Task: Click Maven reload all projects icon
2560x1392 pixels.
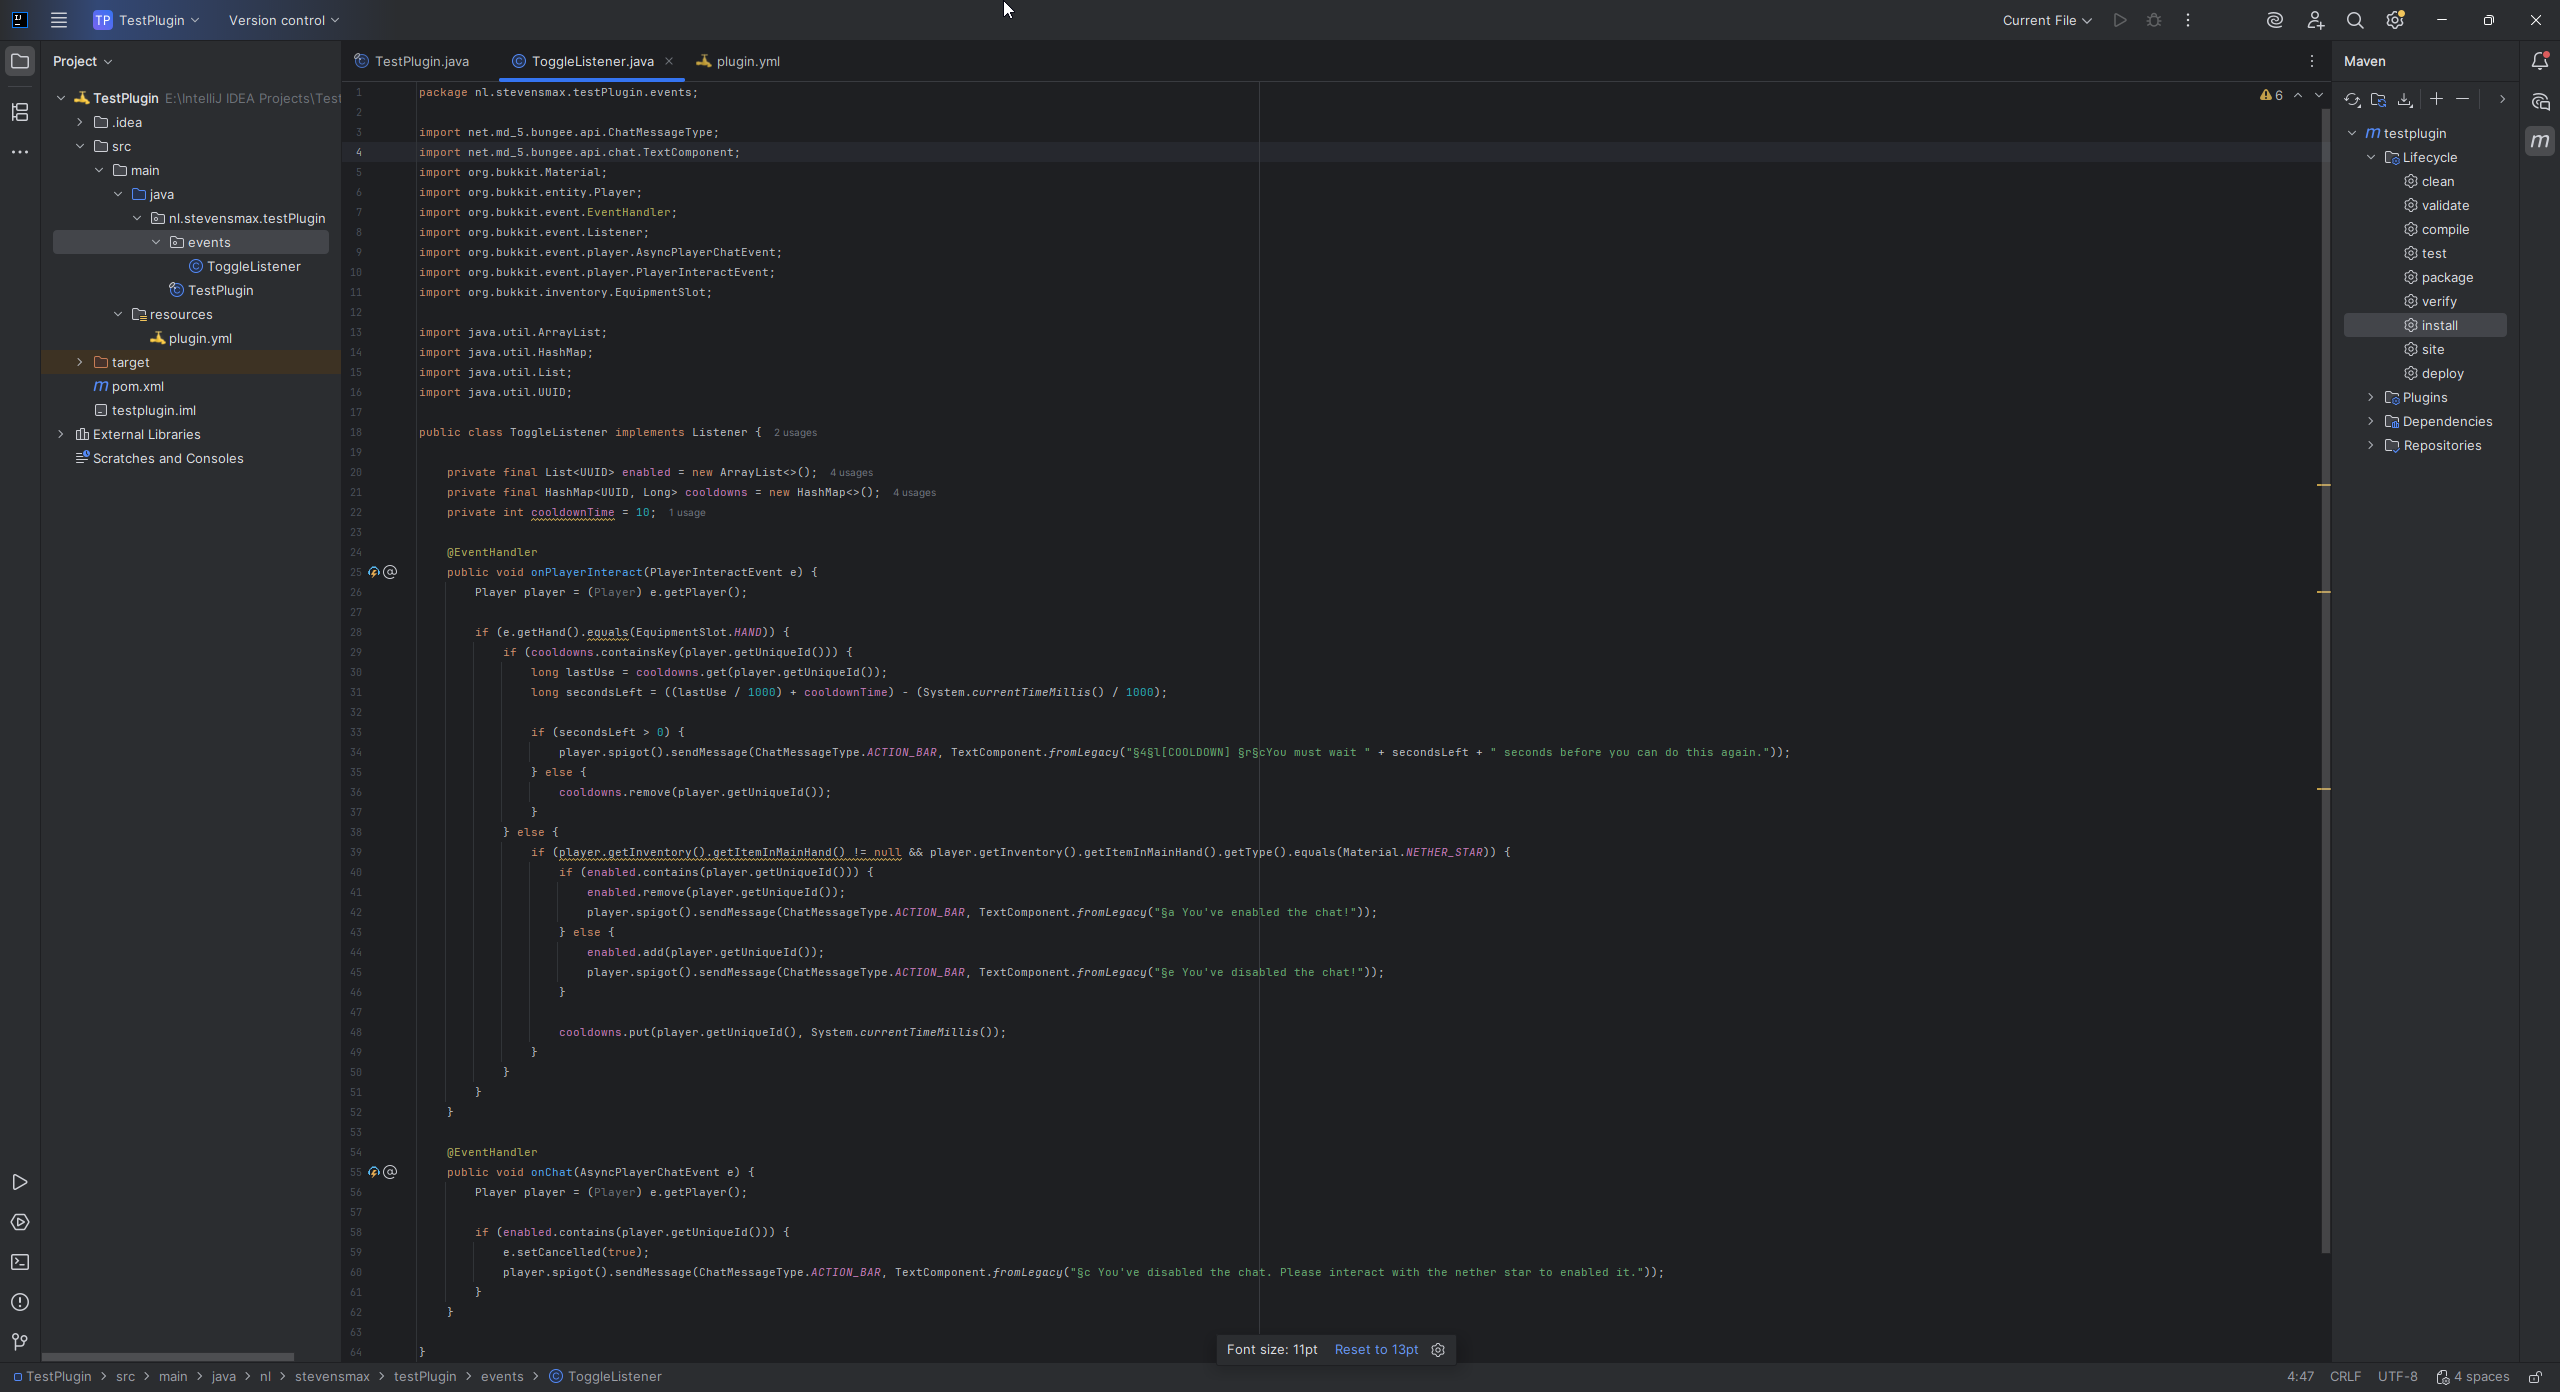Action: click(2352, 99)
